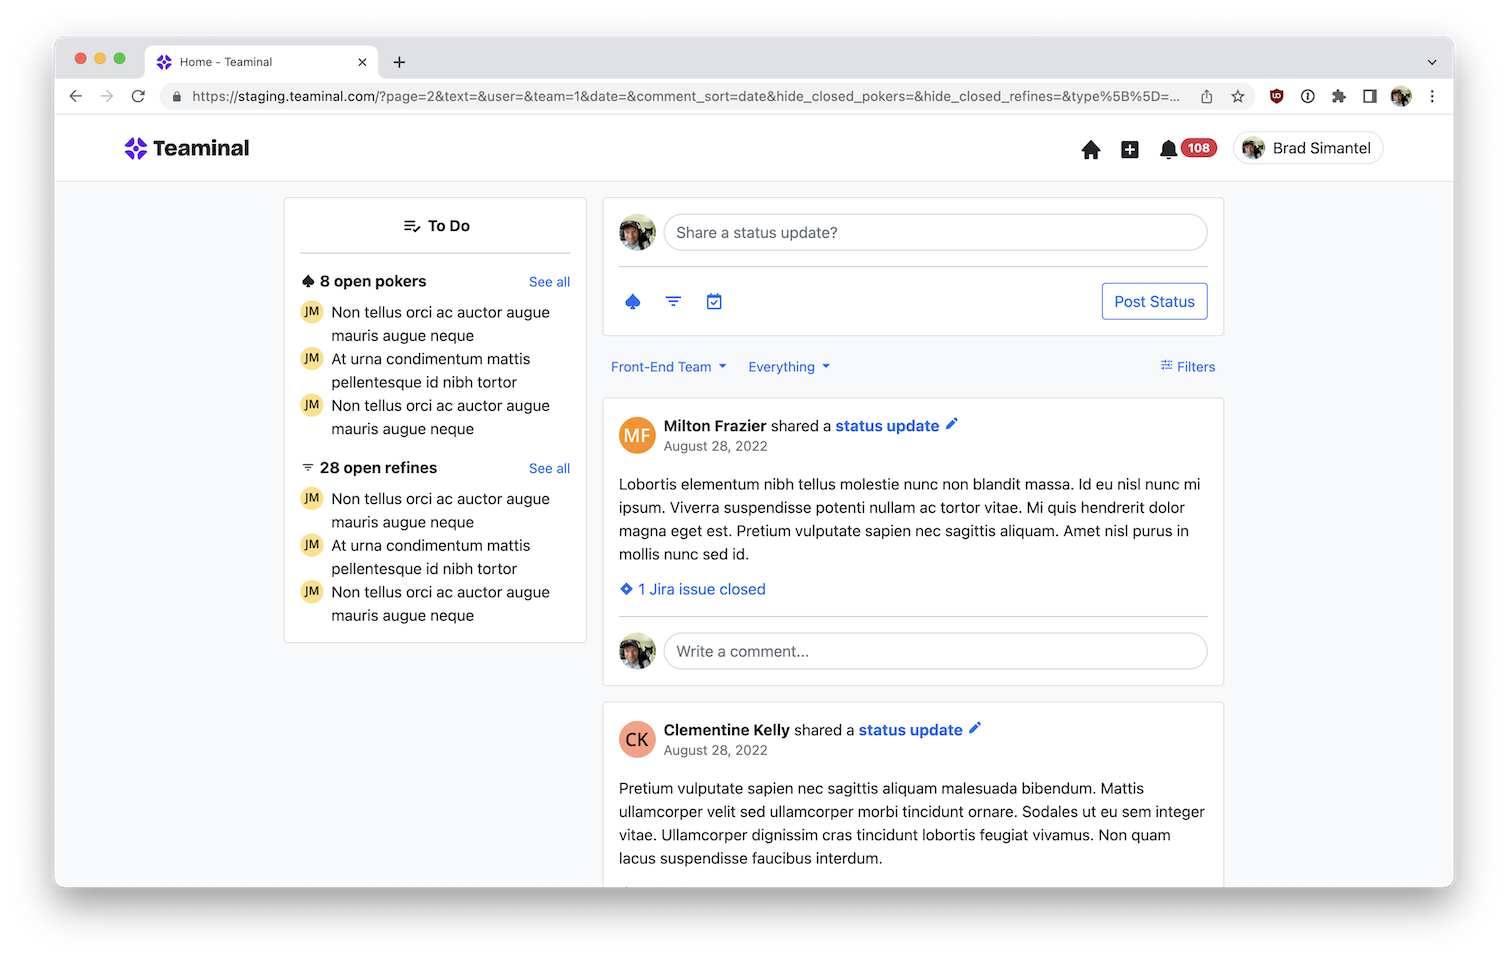Open the create new item plus icon
Screen dimensions: 1508x959
click(x=1129, y=148)
